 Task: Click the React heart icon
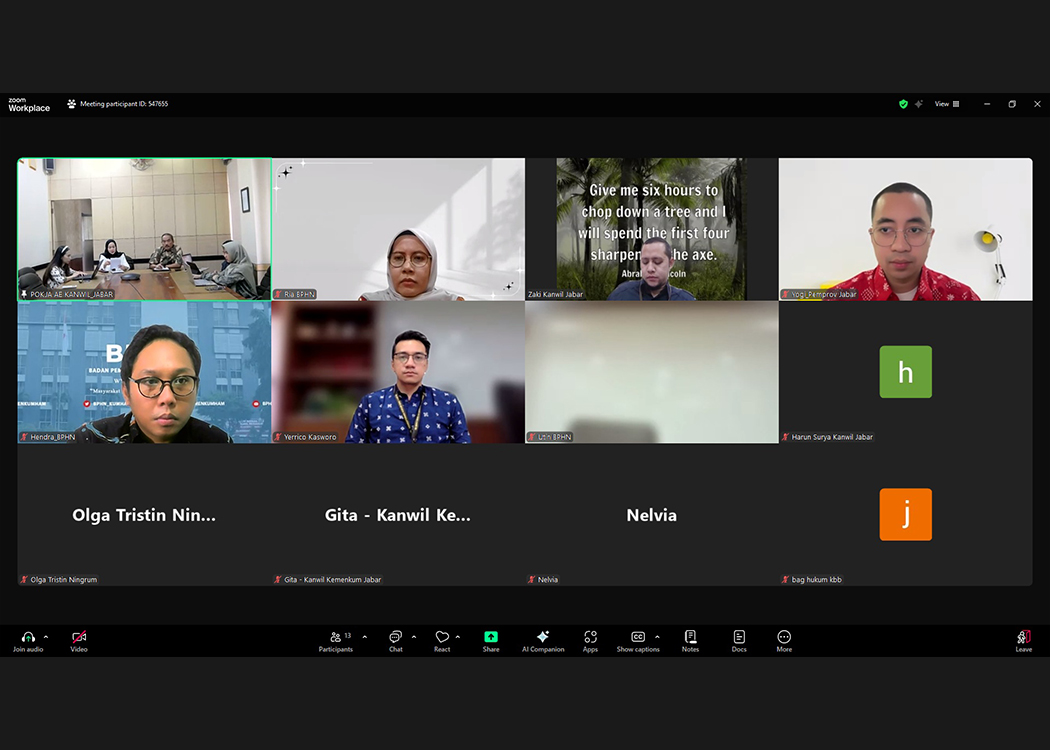coord(442,638)
